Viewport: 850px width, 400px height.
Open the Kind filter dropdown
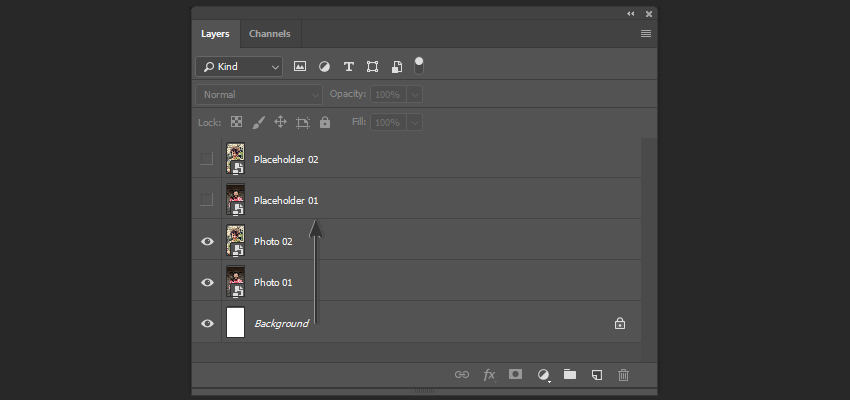click(x=239, y=67)
